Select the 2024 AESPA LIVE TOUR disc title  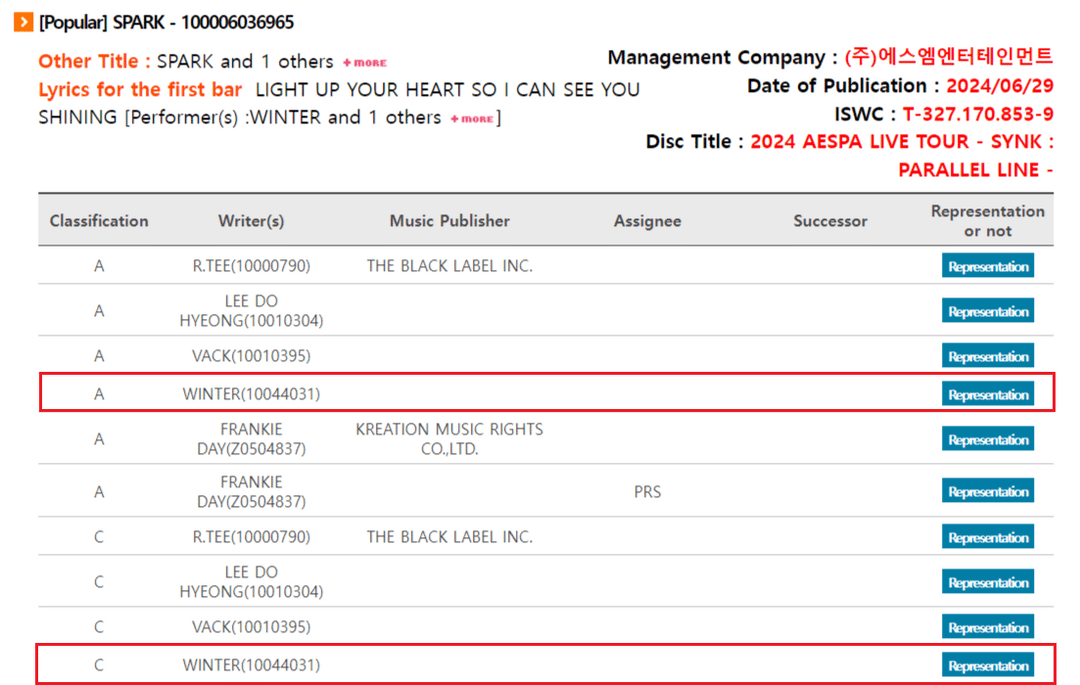point(901,142)
